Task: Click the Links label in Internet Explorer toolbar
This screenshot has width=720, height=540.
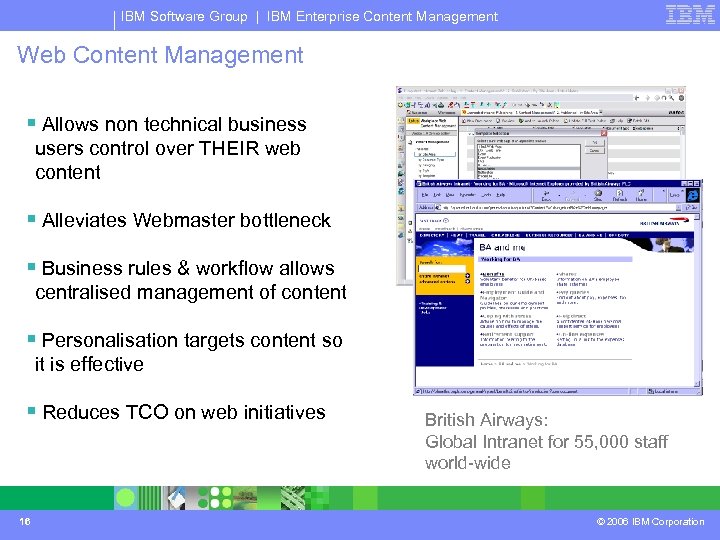Action: click(x=674, y=195)
